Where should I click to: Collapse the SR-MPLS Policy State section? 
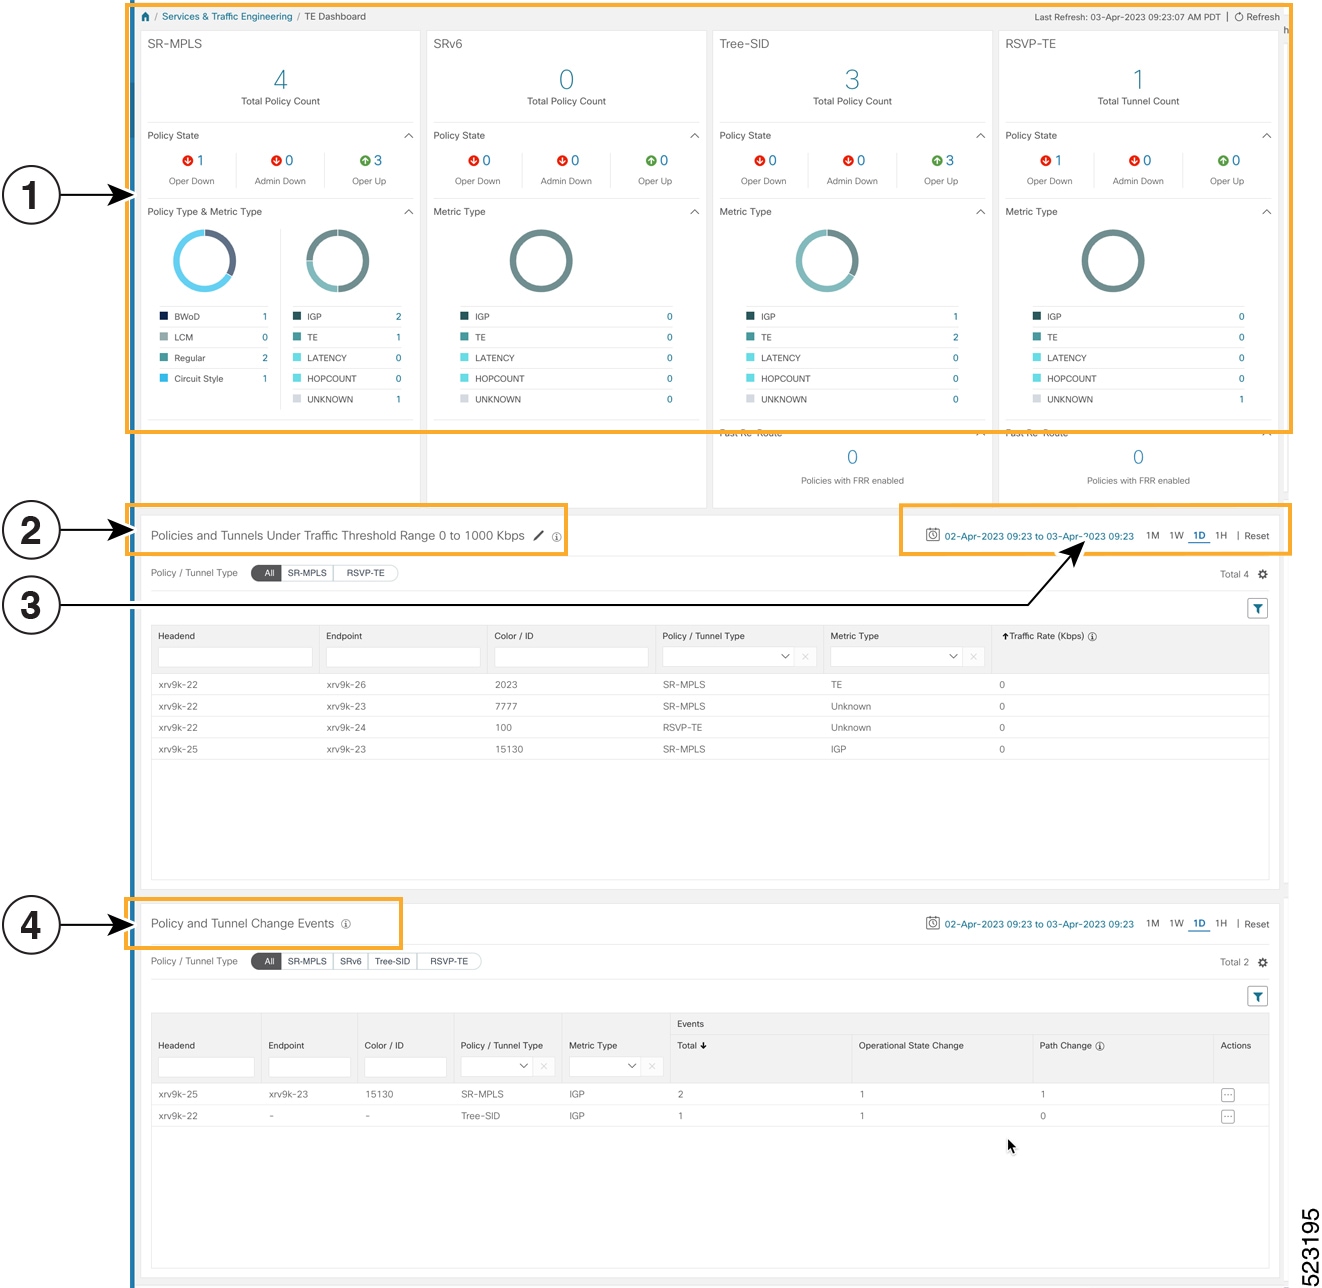pyautogui.click(x=408, y=135)
